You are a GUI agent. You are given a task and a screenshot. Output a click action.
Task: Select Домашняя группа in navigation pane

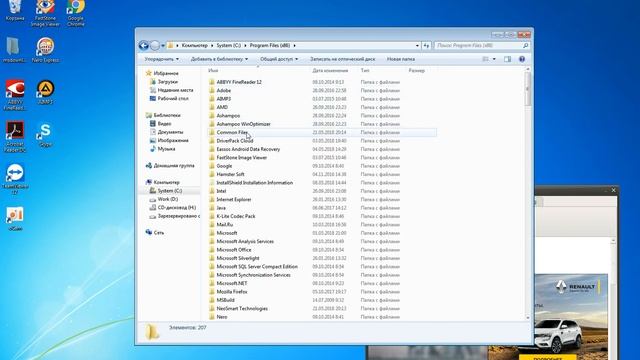174,166
